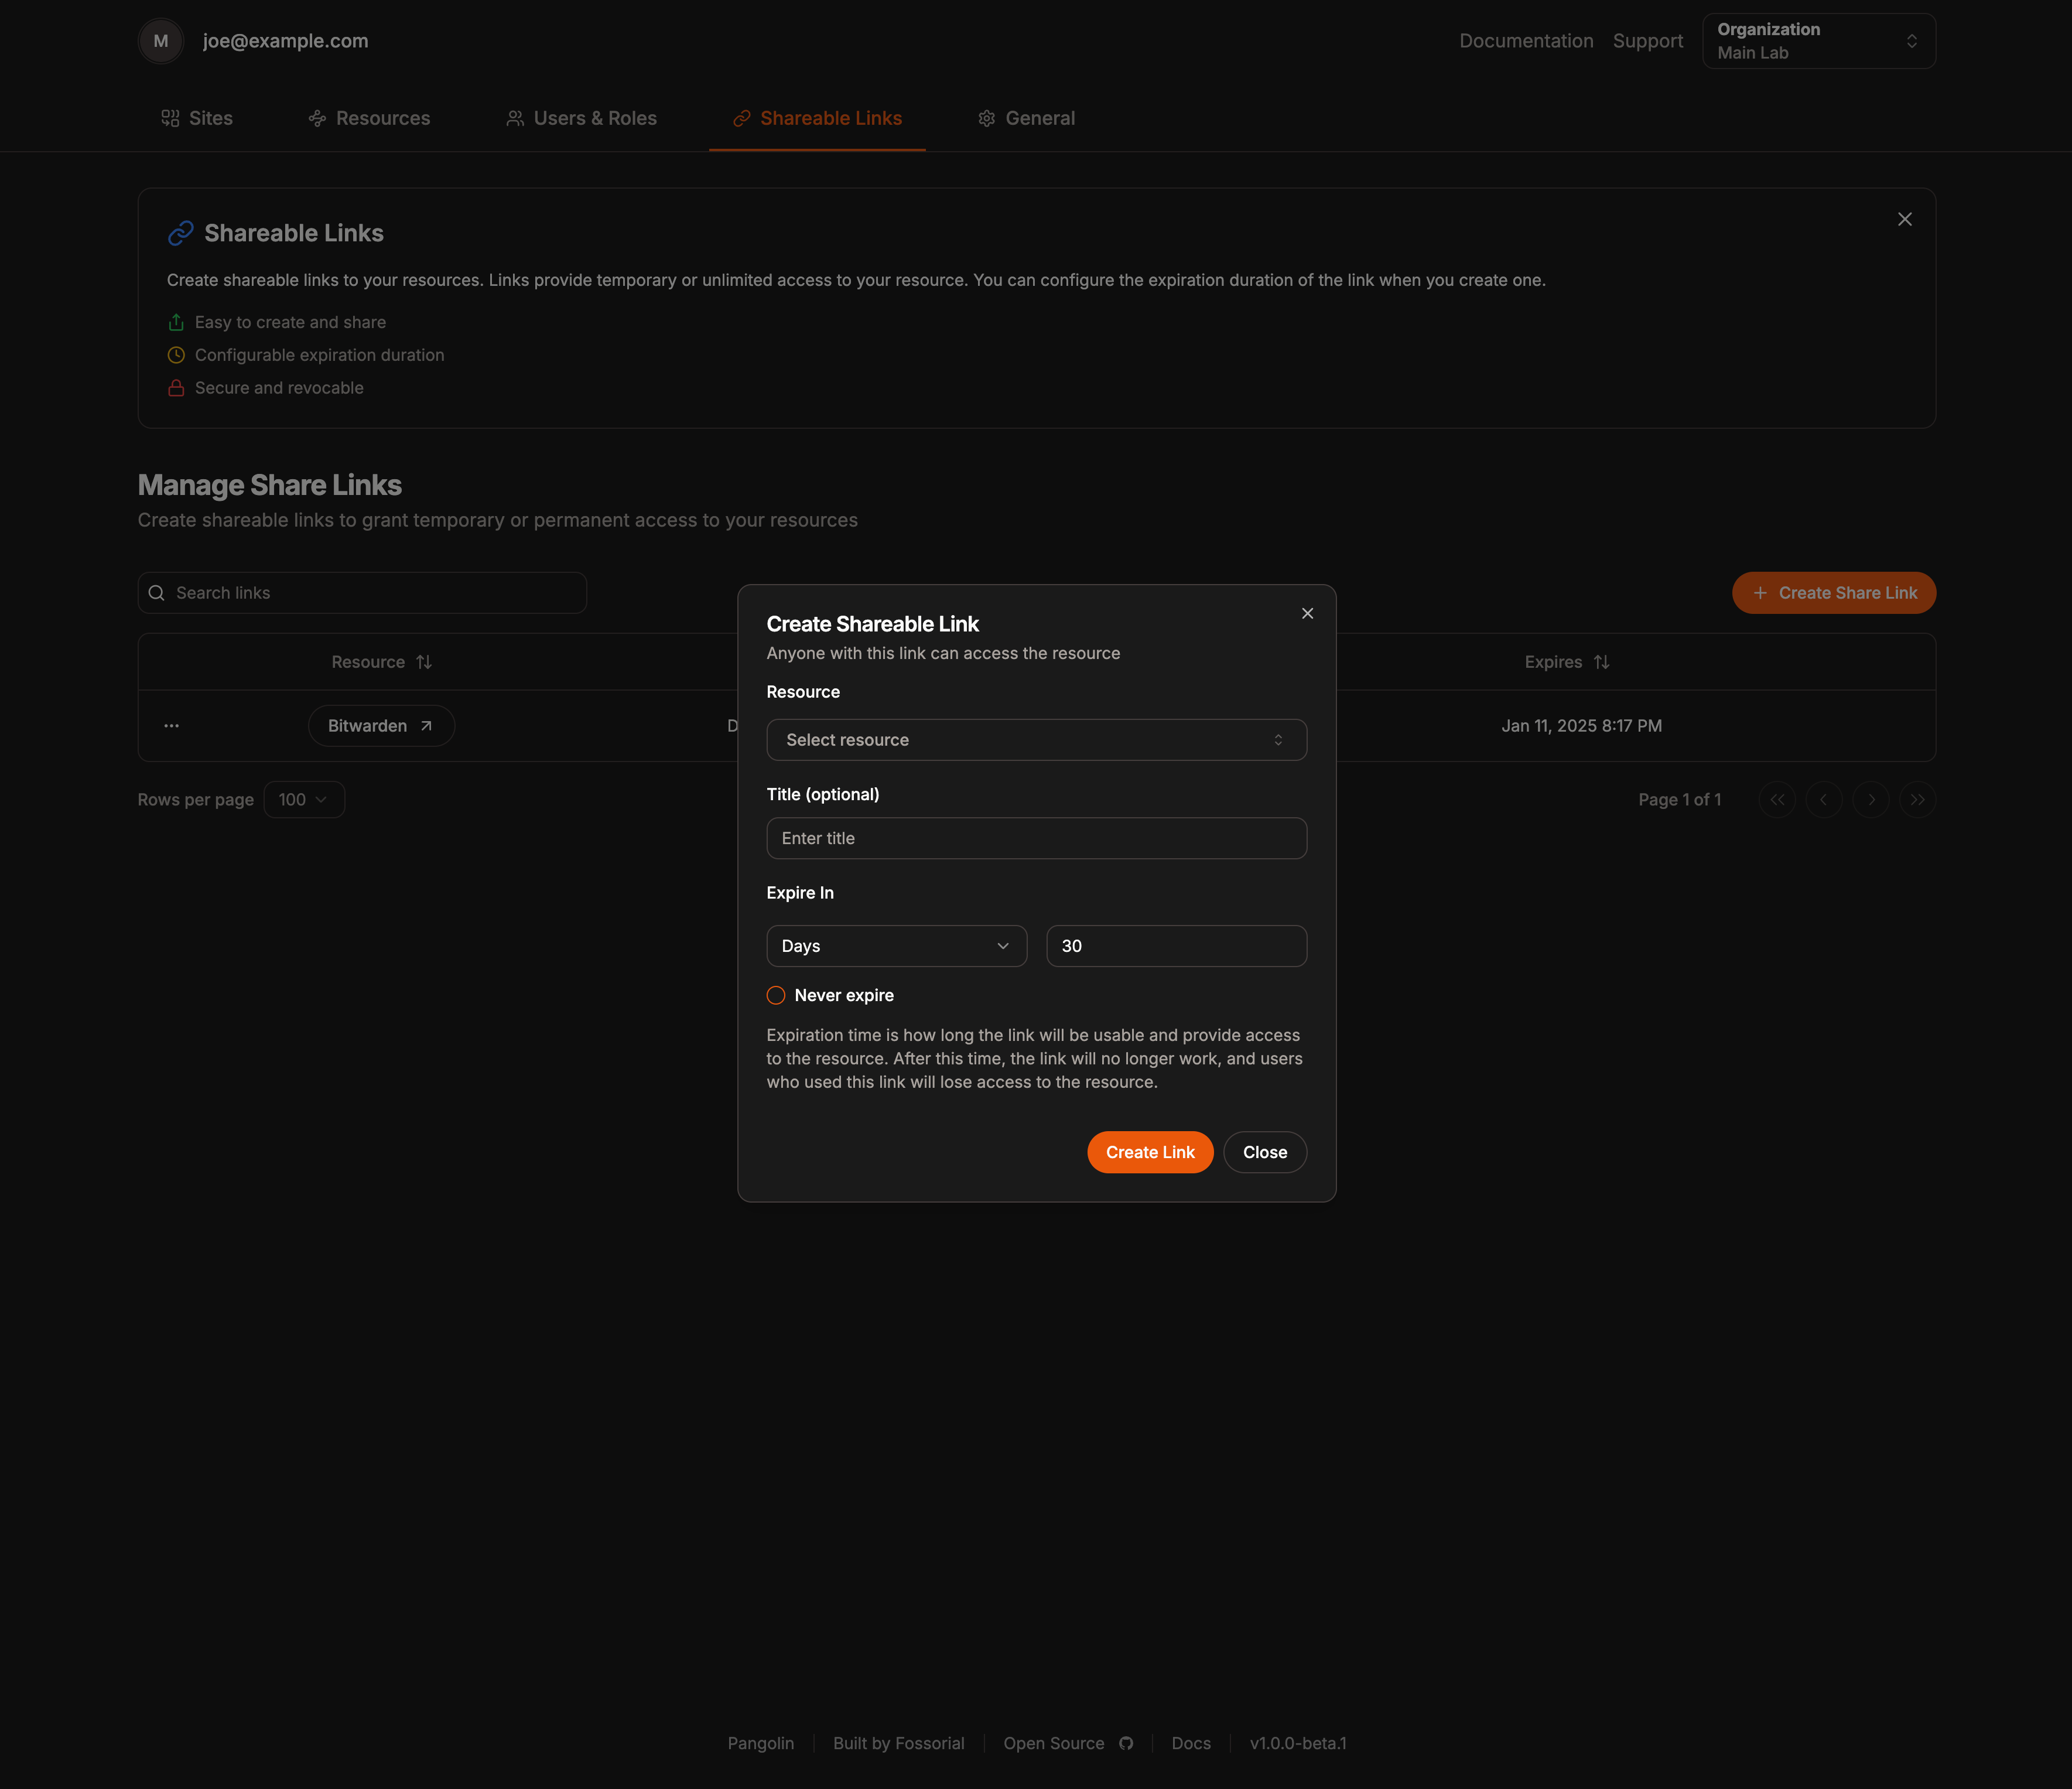This screenshot has height=1789, width=2072.
Task: Jump to the last page with double-chevron
Action: point(1917,799)
